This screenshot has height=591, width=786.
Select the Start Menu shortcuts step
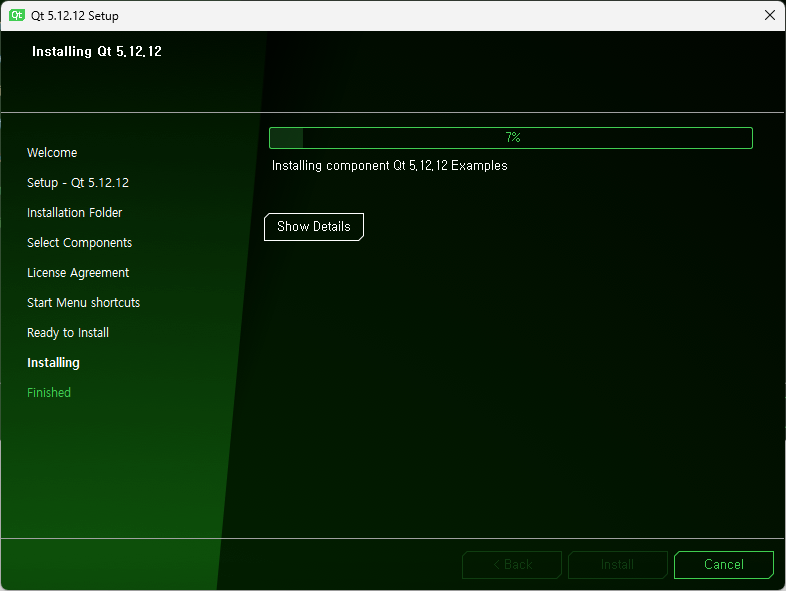pos(83,303)
